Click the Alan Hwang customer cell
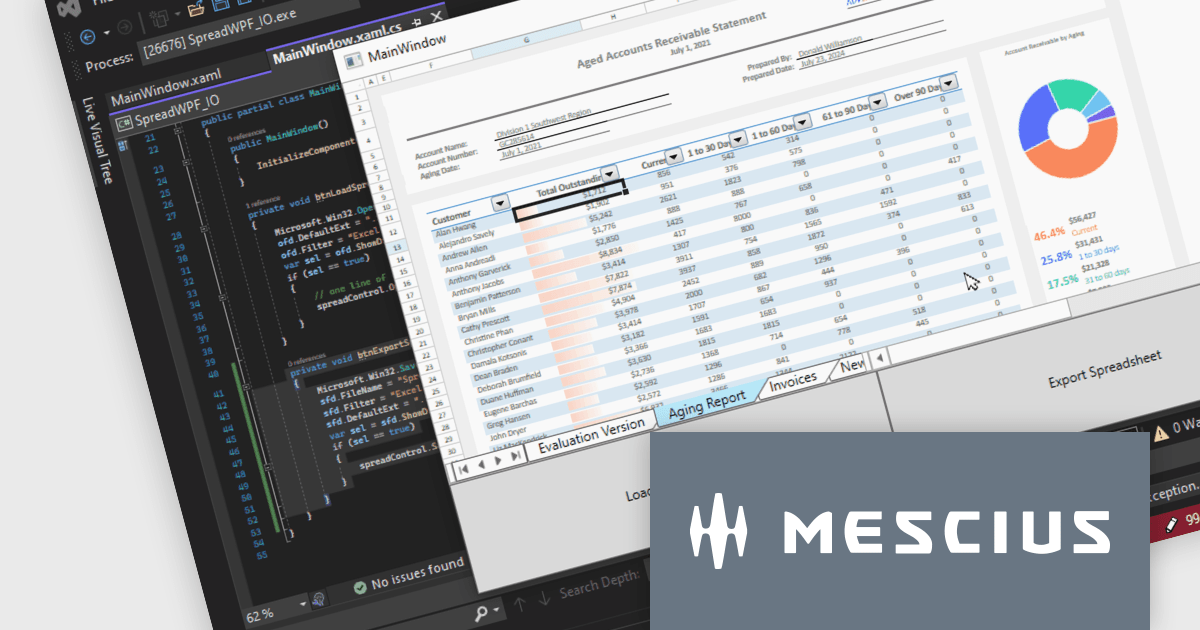 click(x=455, y=232)
